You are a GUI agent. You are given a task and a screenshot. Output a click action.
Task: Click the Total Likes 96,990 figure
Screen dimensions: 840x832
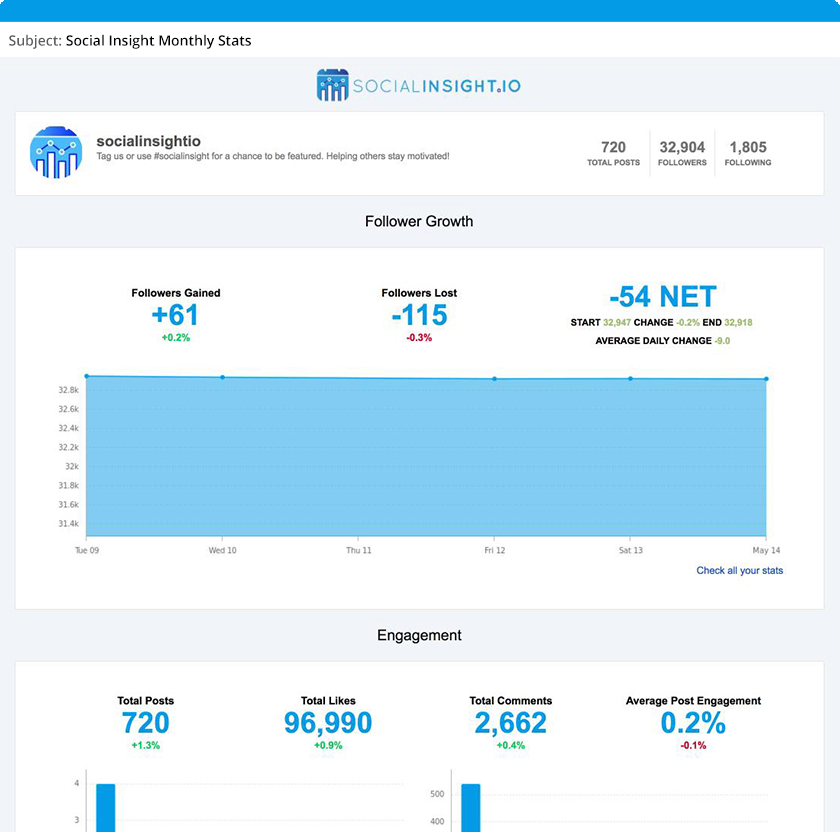(x=328, y=722)
